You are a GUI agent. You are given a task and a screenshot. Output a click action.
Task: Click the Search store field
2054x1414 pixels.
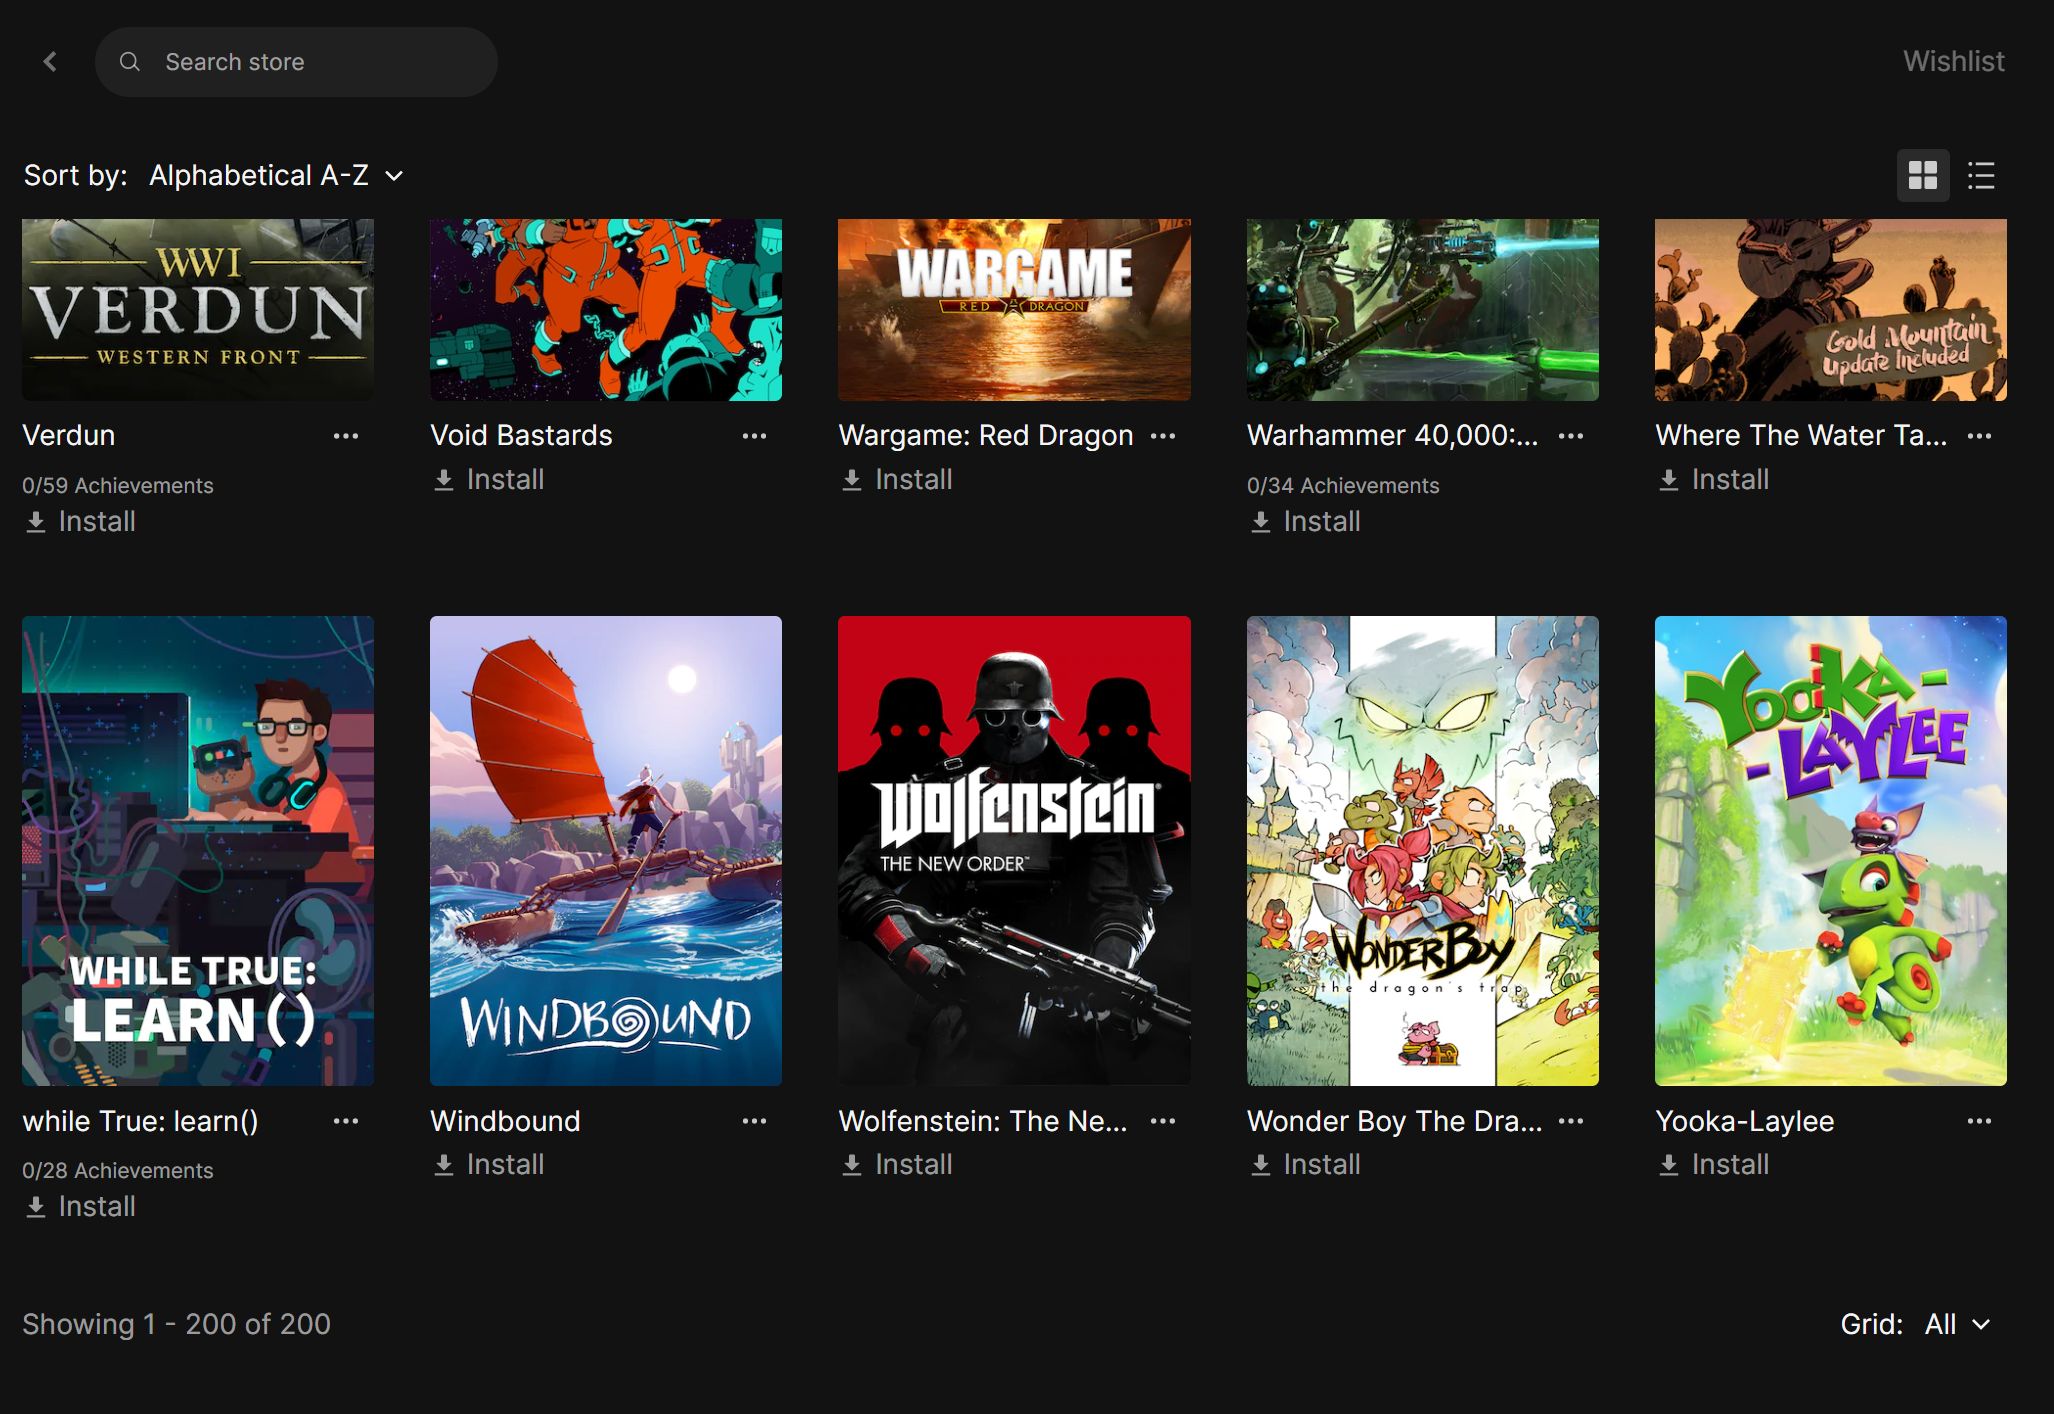pos(296,62)
